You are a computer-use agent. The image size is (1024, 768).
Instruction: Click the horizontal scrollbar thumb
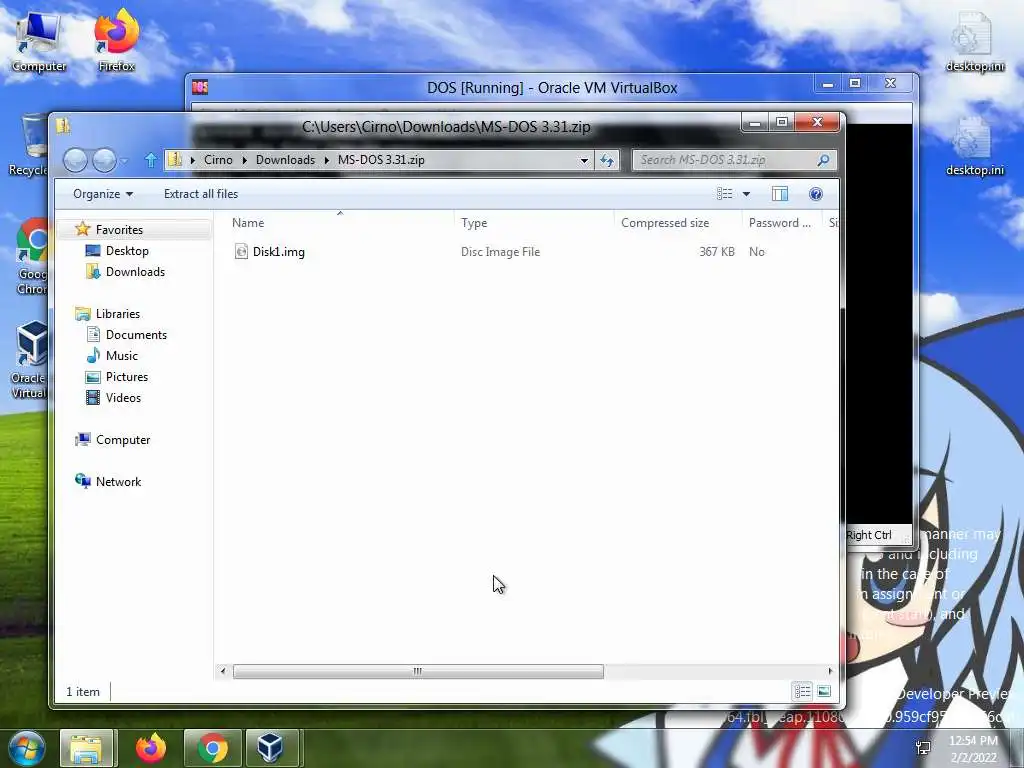418,671
